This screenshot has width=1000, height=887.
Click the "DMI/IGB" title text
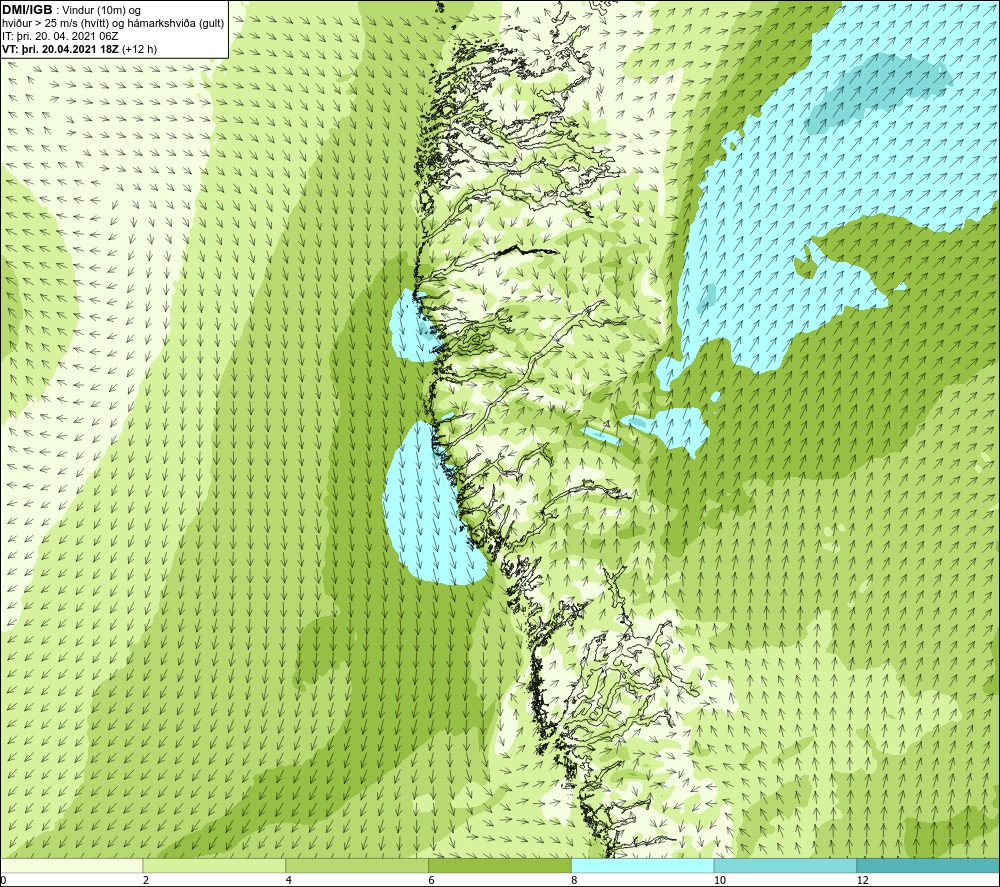tap(27, 10)
